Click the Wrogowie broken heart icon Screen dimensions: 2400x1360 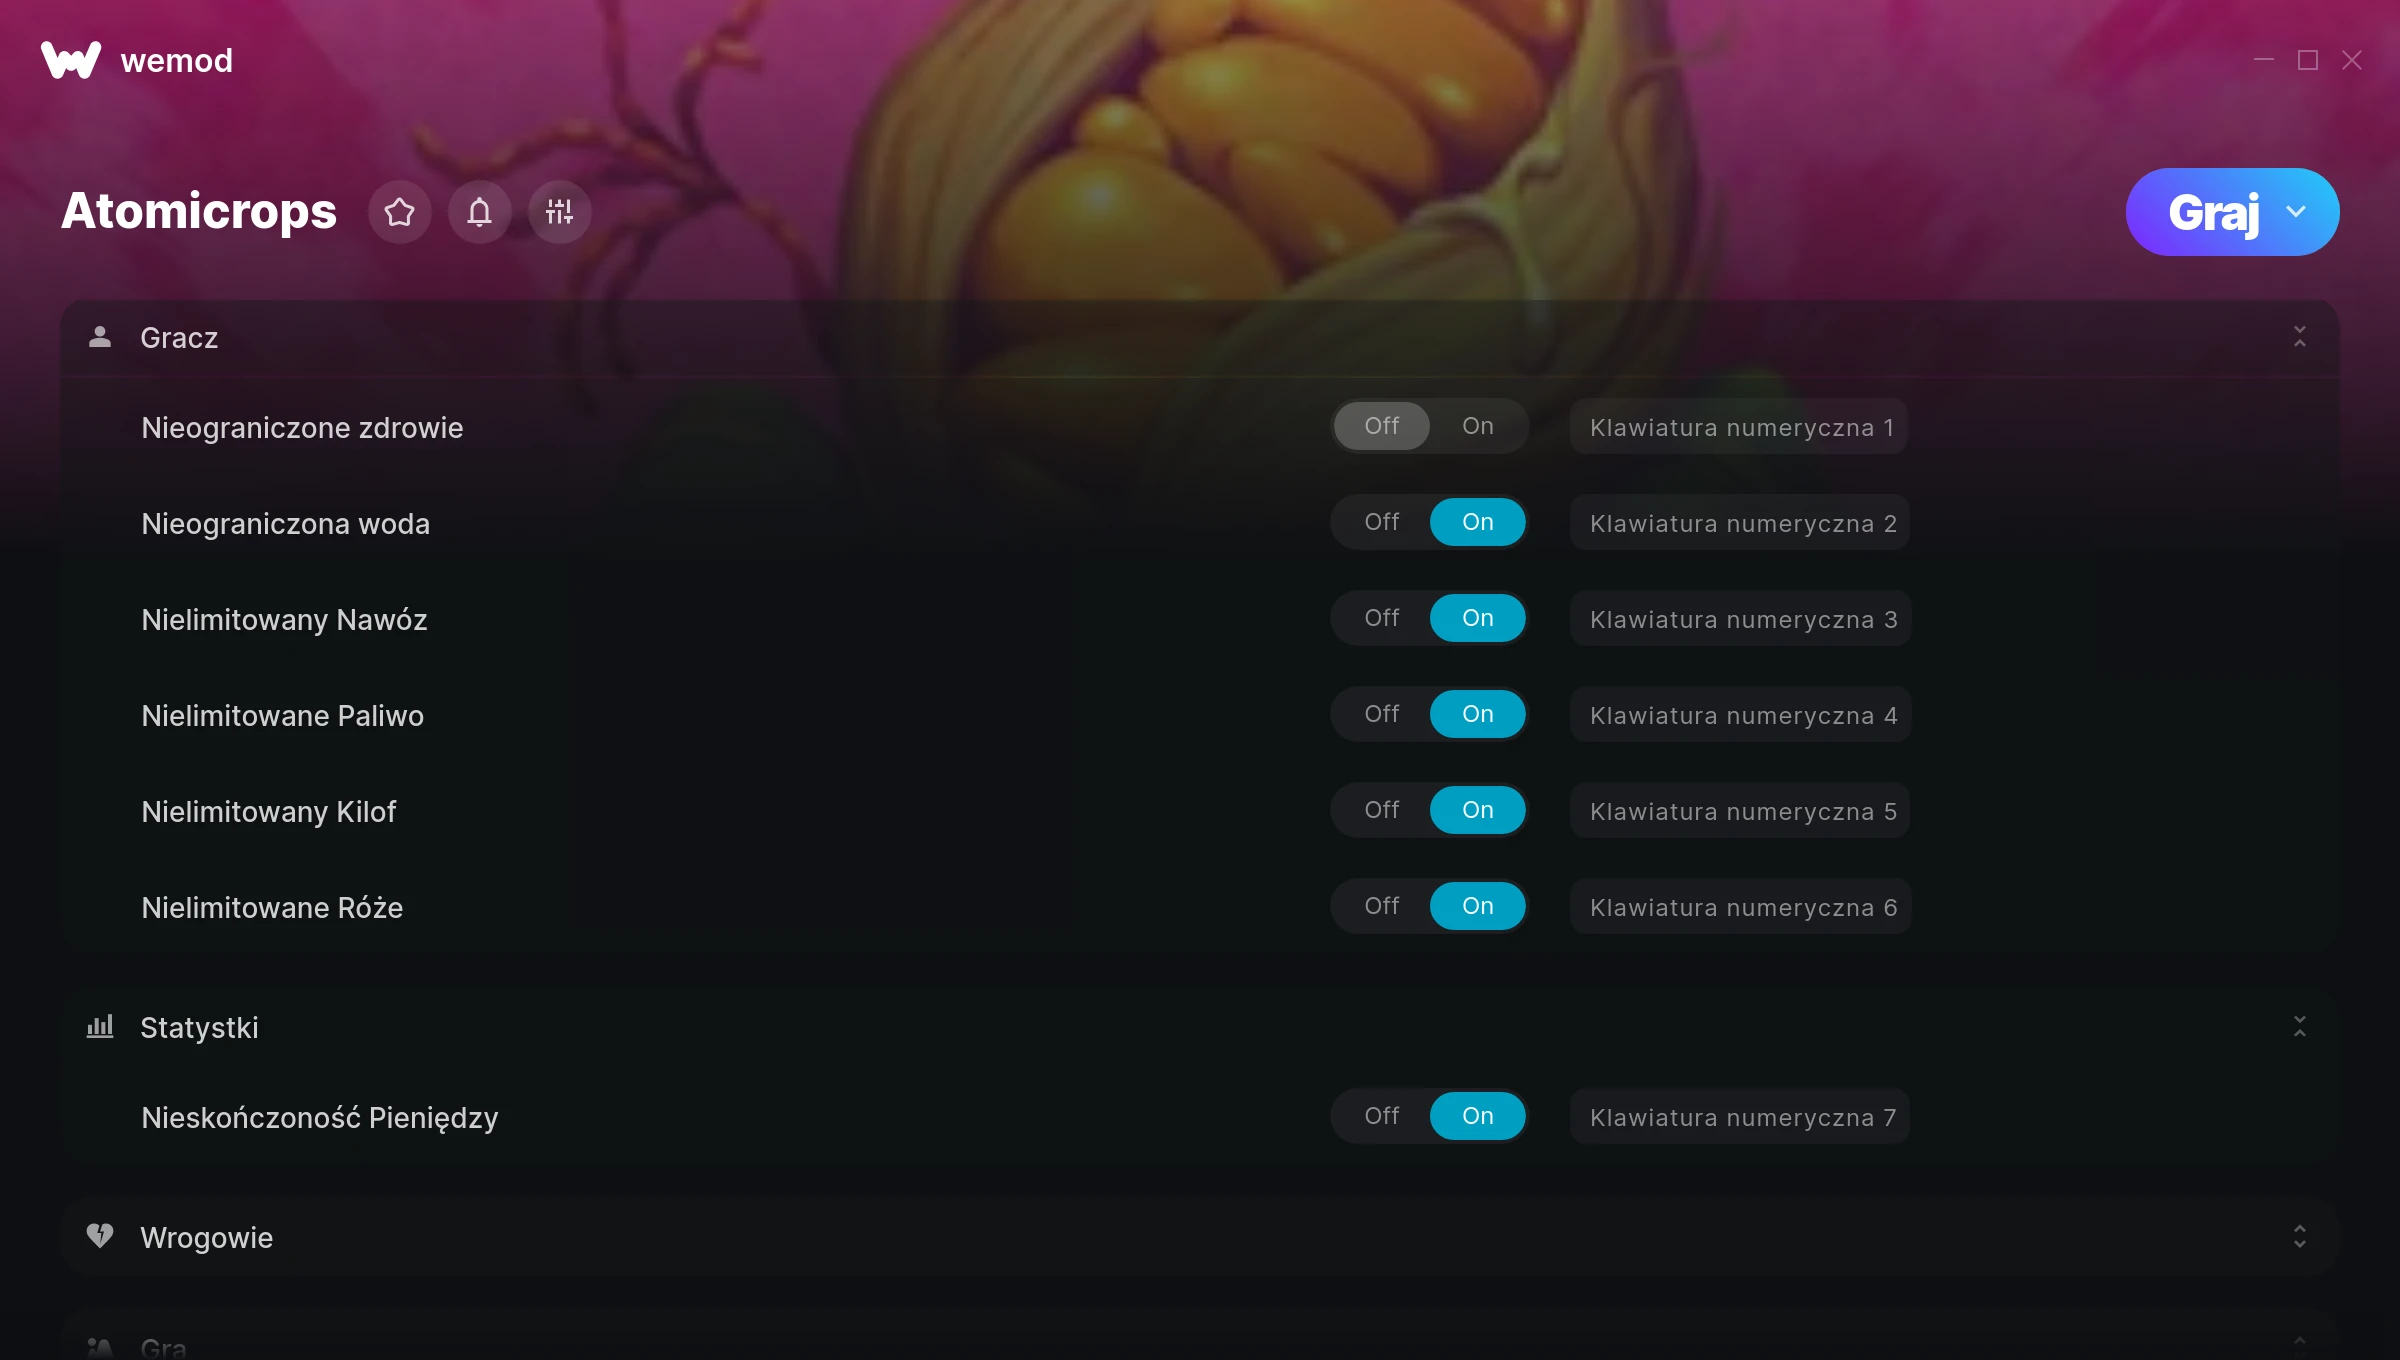(x=100, y=1236)
